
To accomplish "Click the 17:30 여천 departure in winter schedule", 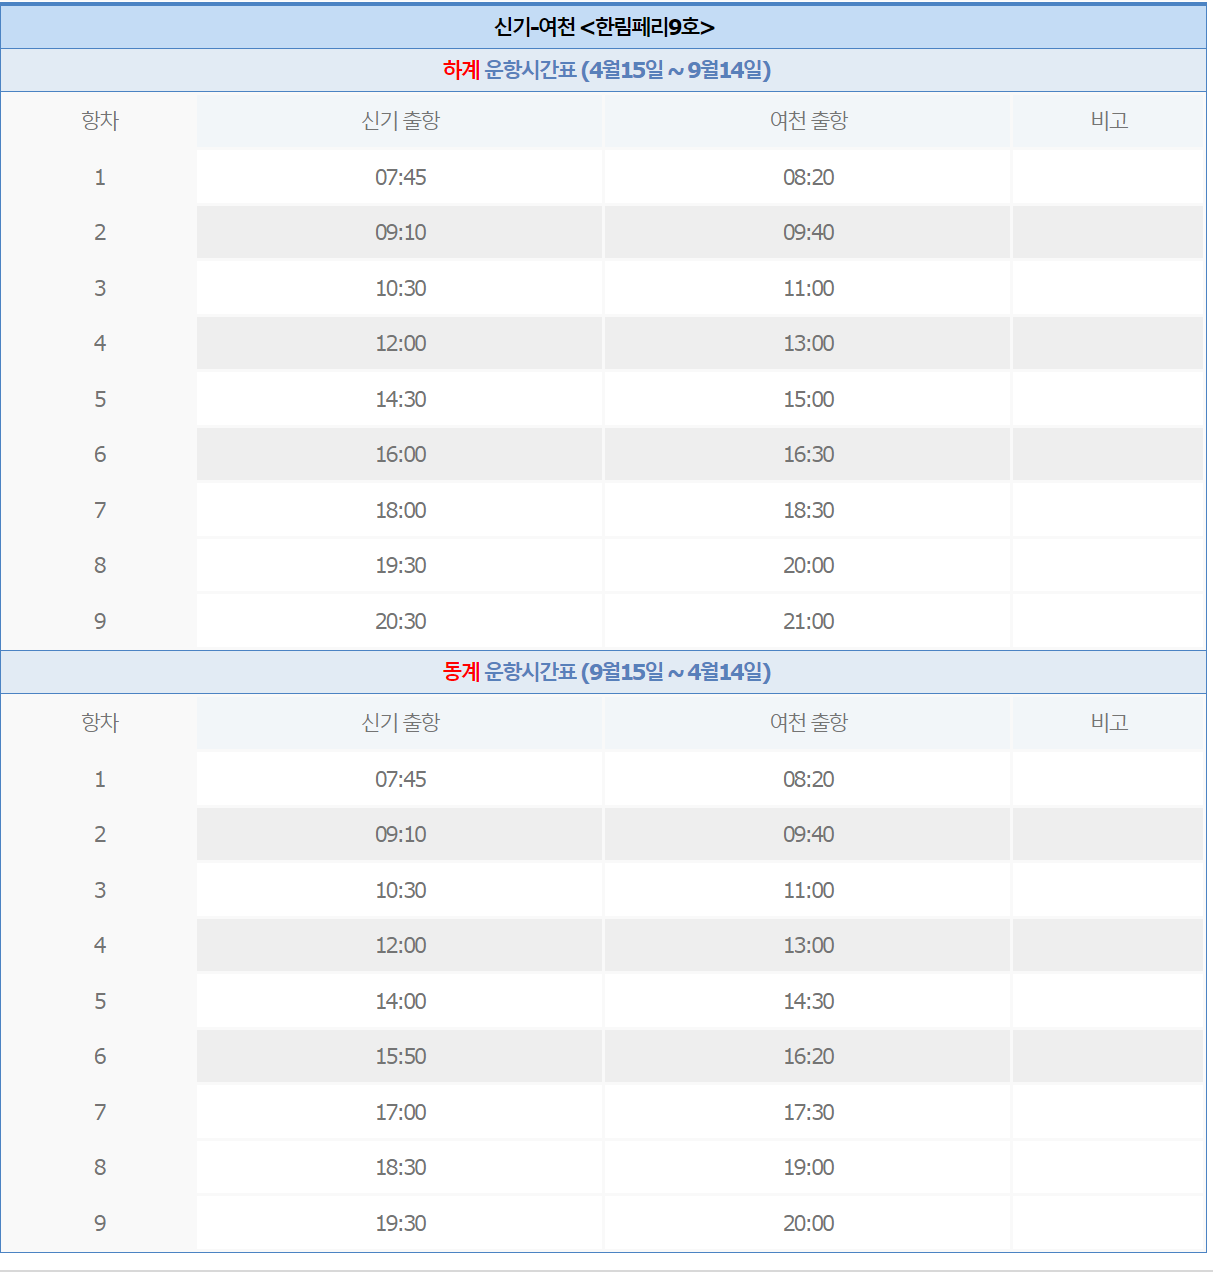I will point(806,1112).
